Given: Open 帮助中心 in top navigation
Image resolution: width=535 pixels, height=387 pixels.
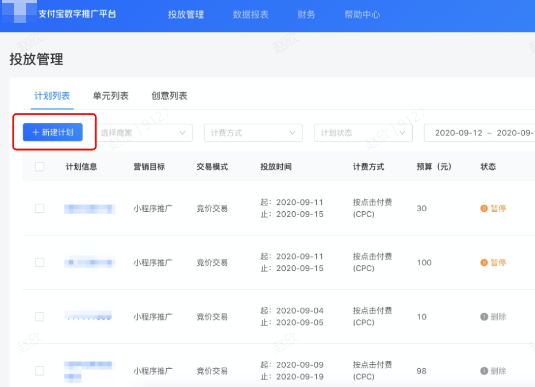Looking at the screenshot, I should point(362,14).
